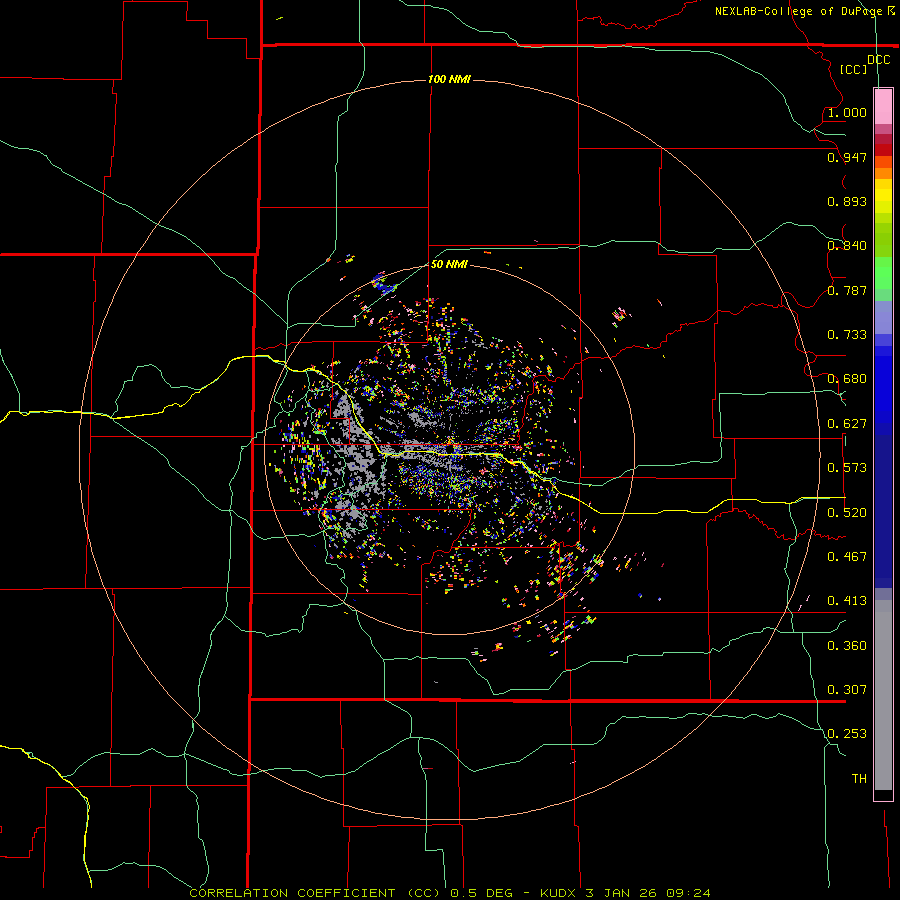Pick the lavender segment of the color bar
The image size is (900, 900).
883,317
